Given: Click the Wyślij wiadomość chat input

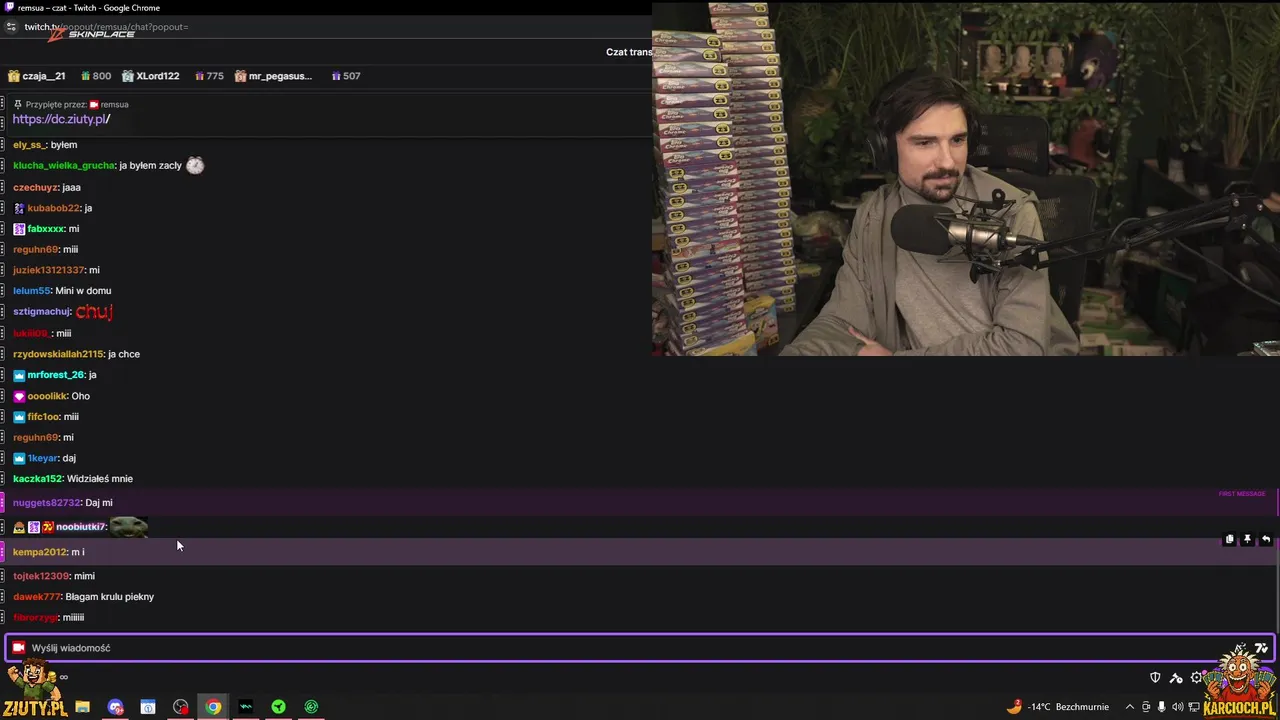Looking at the screenshot, I should pos(640,648).
